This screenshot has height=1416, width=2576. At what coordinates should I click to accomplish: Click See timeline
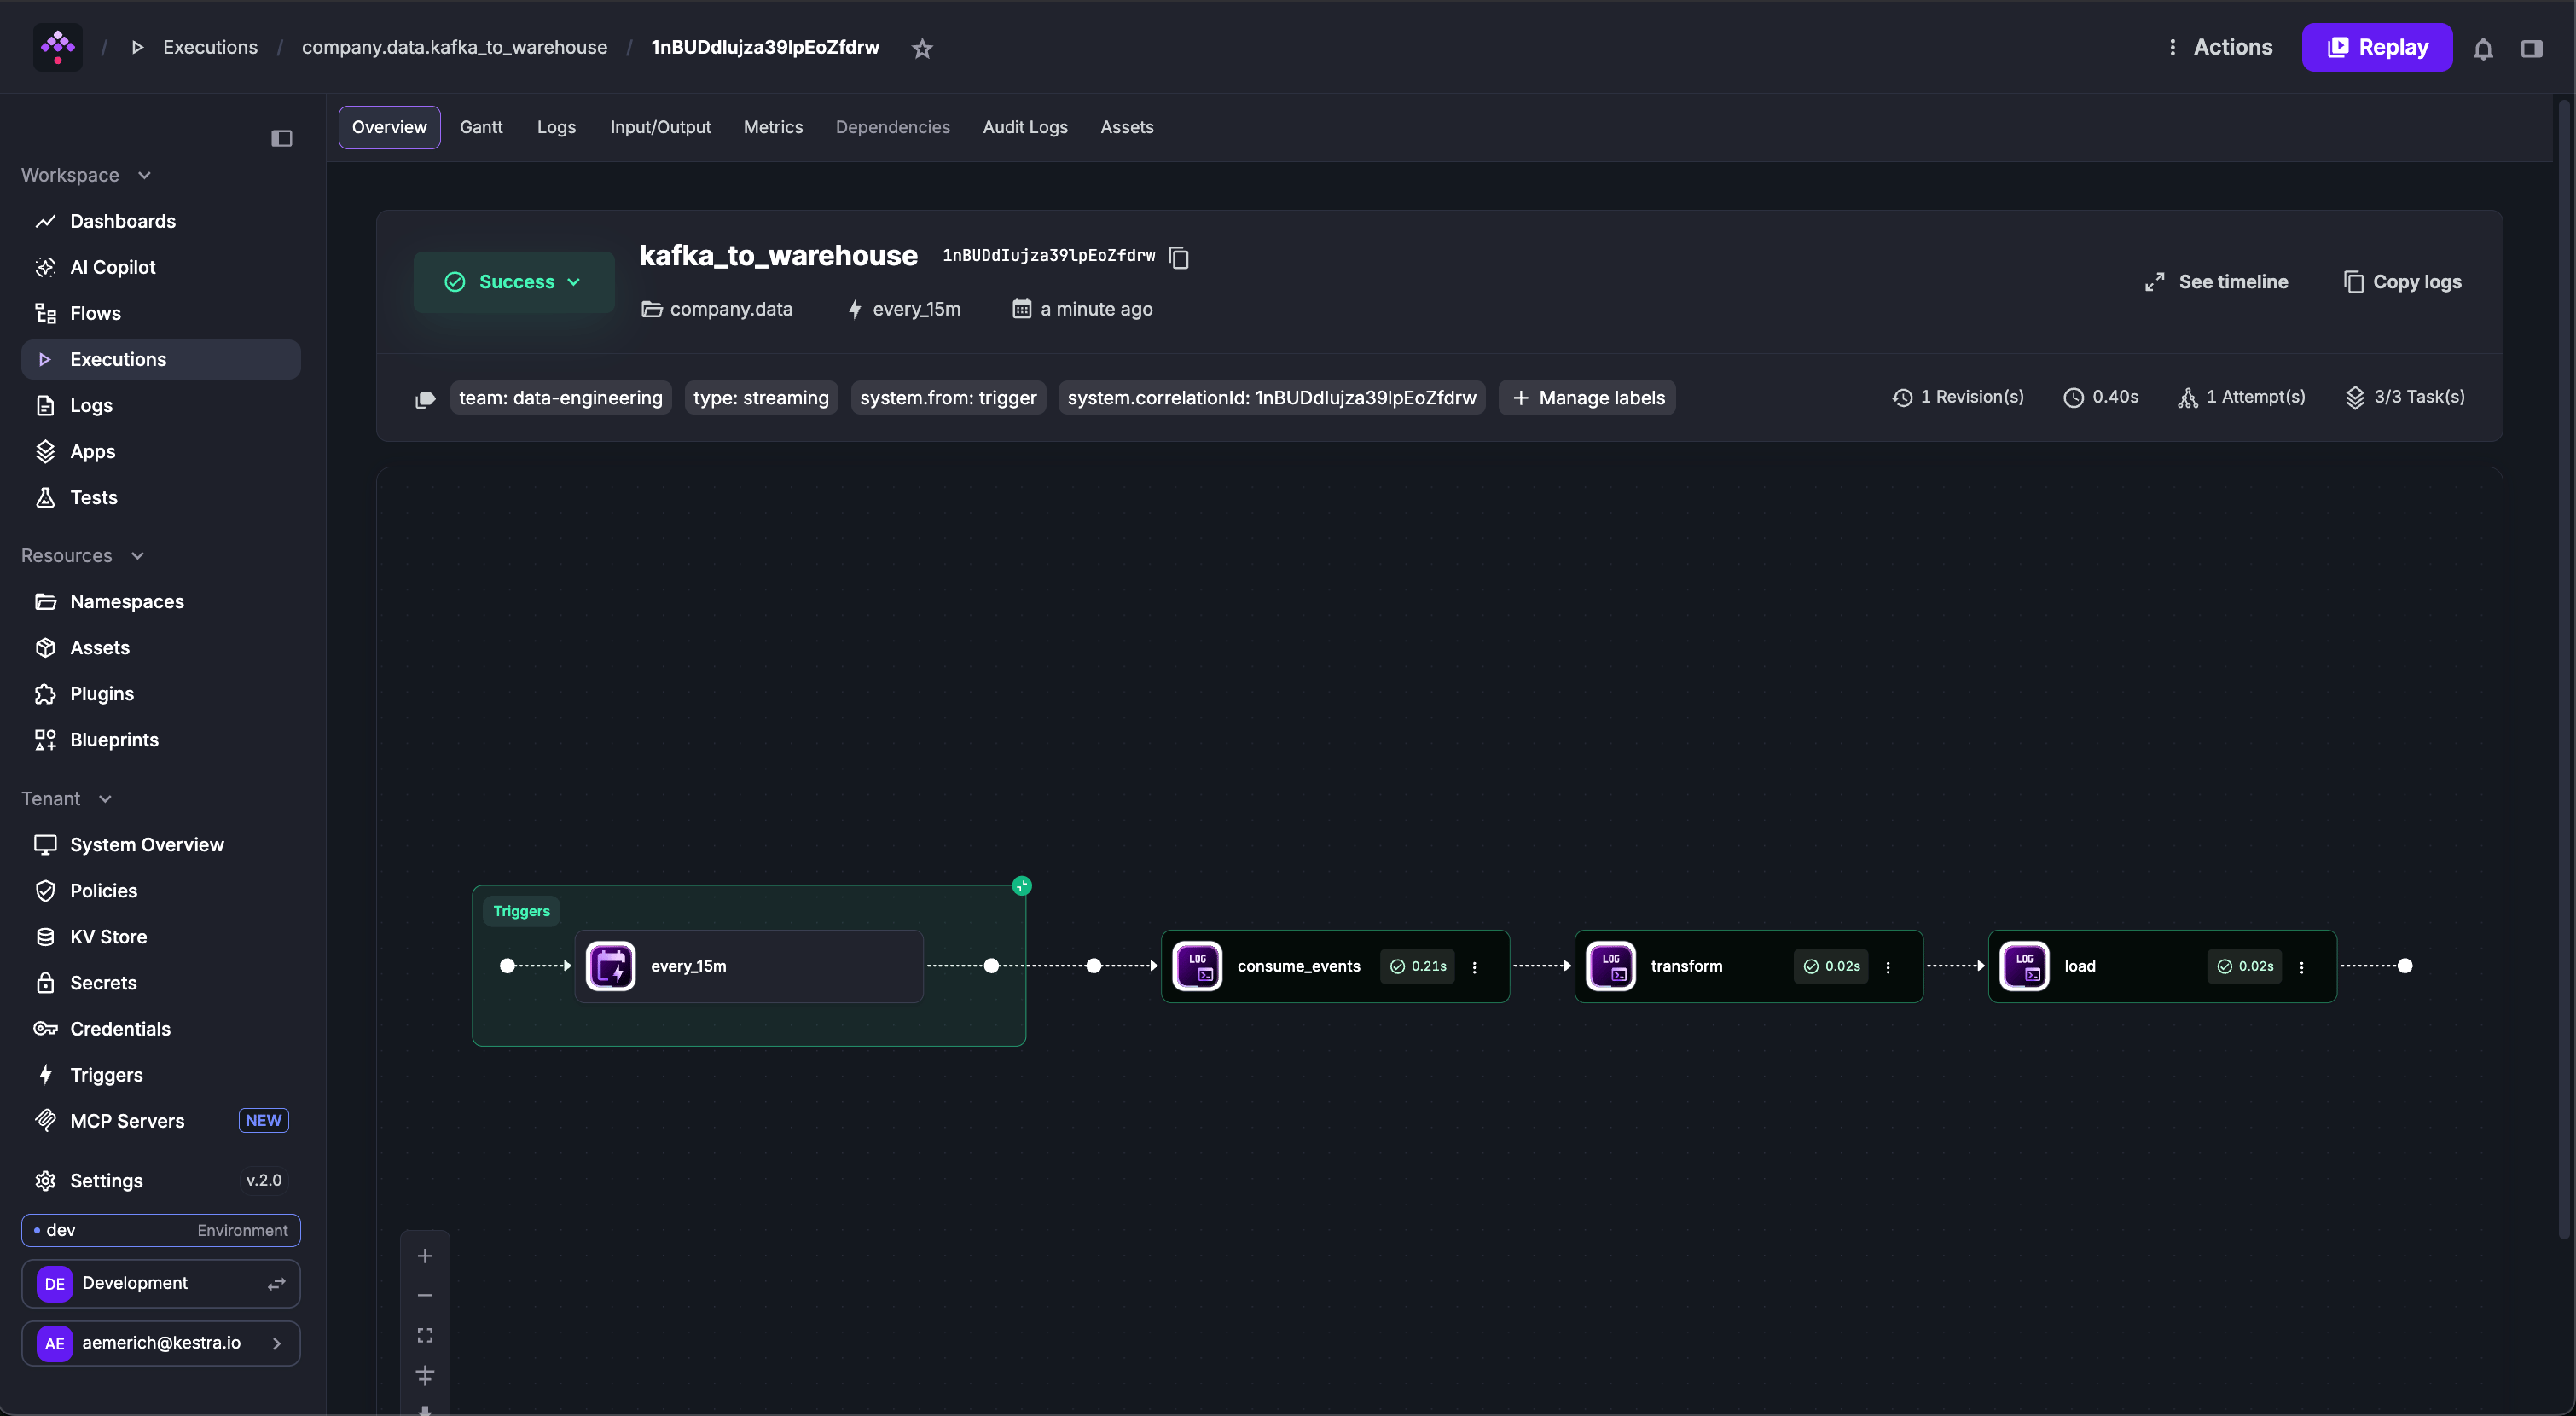pos(2217,282)
